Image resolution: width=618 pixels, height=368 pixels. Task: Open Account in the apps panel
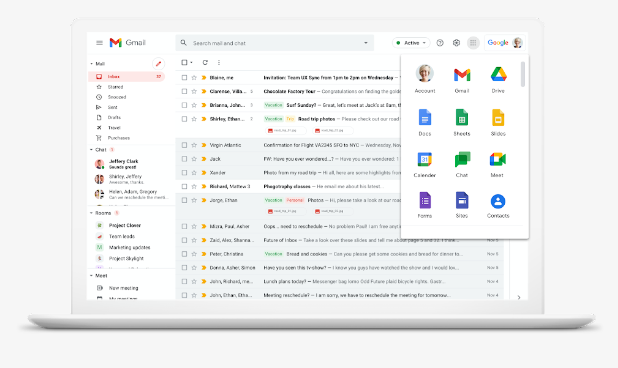tap(424, 78)
